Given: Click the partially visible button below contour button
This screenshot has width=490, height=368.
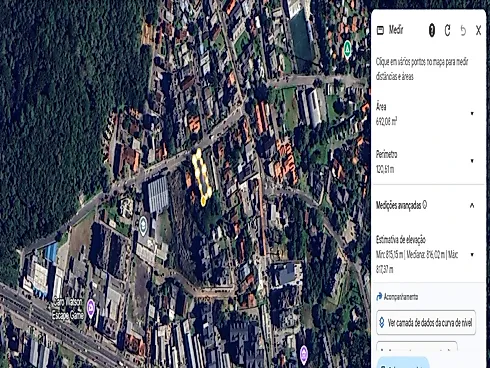Looking at the screenshot, I should click(x=417, y=345).
